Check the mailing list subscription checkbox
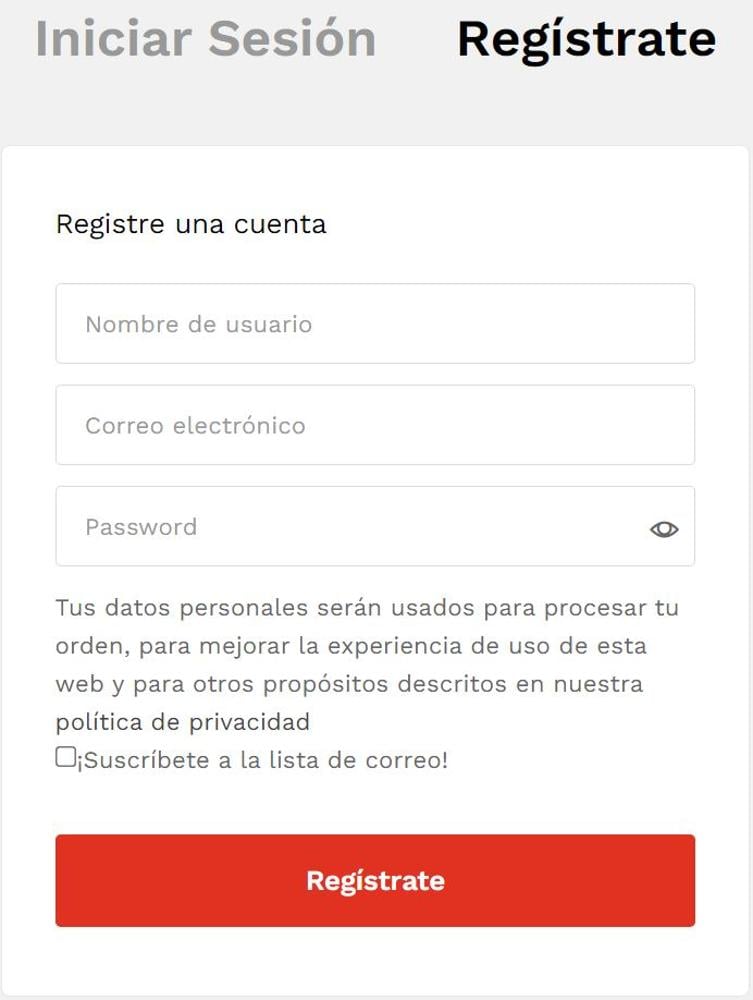This screenshot has width=753, height=1000. [65, 757]
